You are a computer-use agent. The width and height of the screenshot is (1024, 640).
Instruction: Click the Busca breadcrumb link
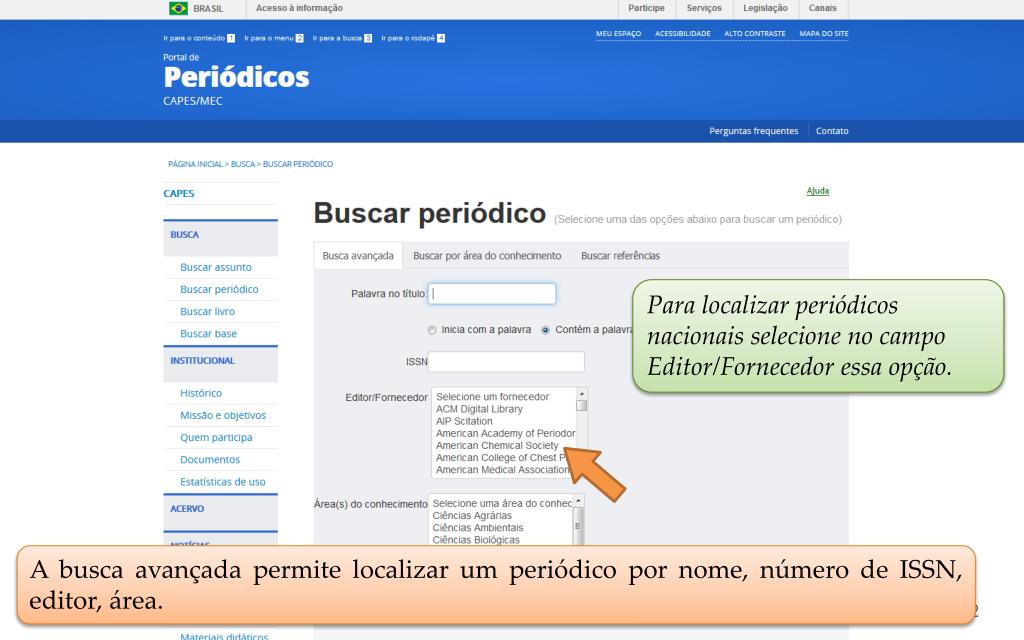pos(242,164)
